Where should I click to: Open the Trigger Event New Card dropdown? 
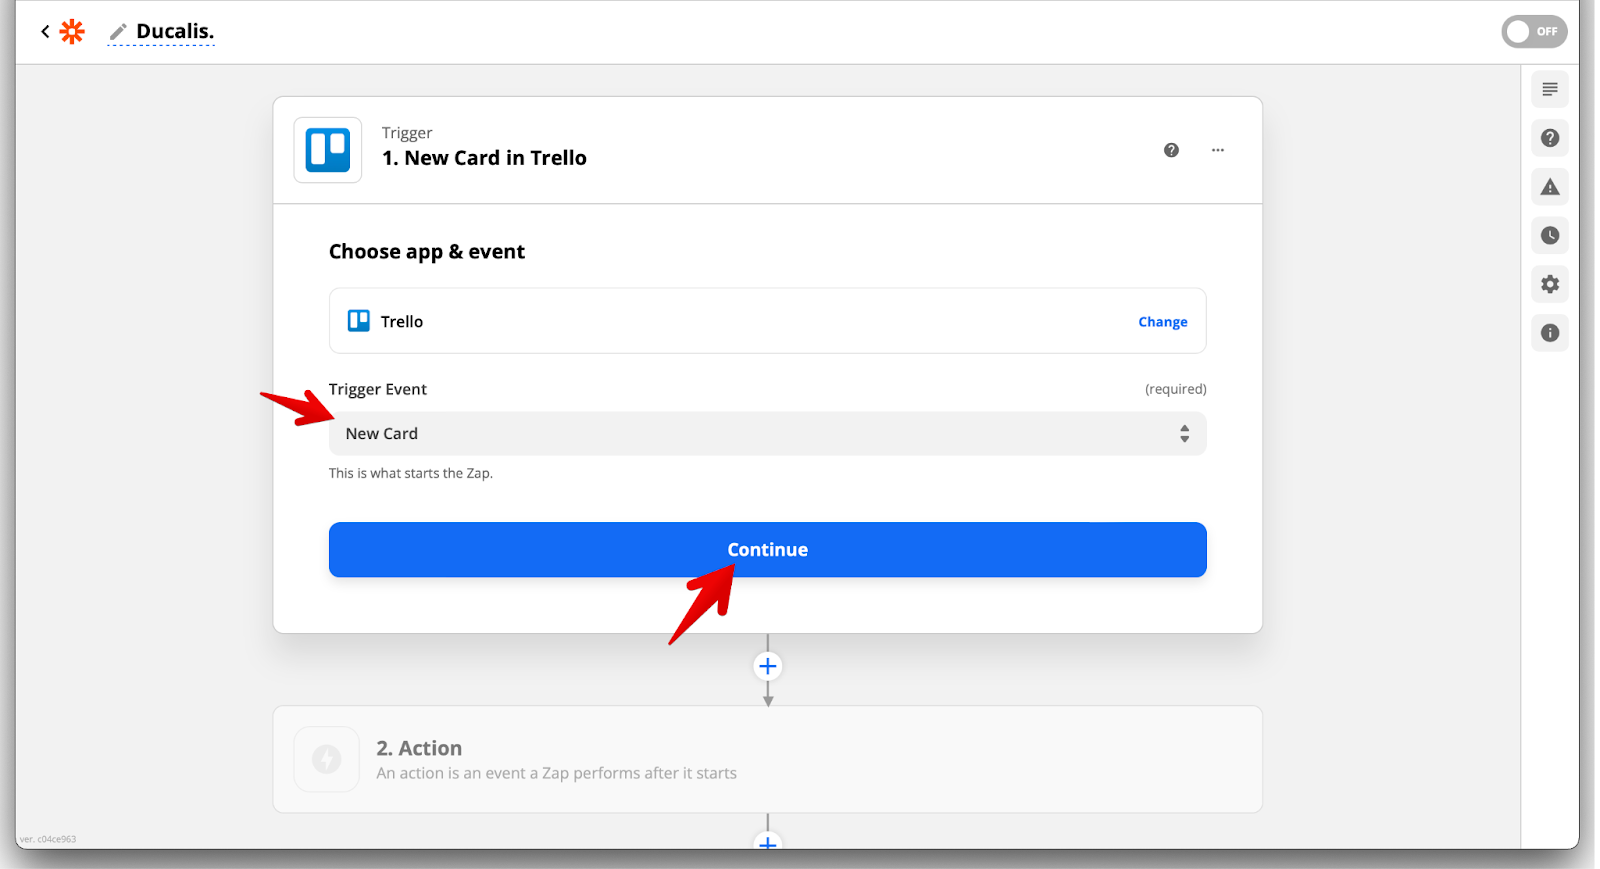tap(767, 434)
